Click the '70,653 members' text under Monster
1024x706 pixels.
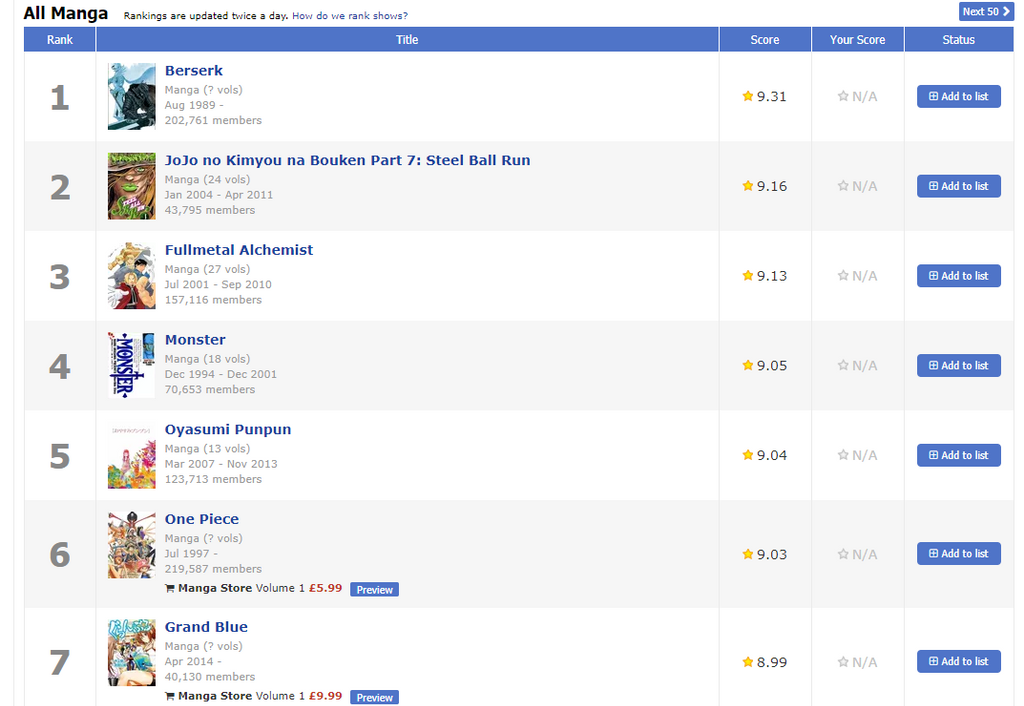(x=210, y=389)
